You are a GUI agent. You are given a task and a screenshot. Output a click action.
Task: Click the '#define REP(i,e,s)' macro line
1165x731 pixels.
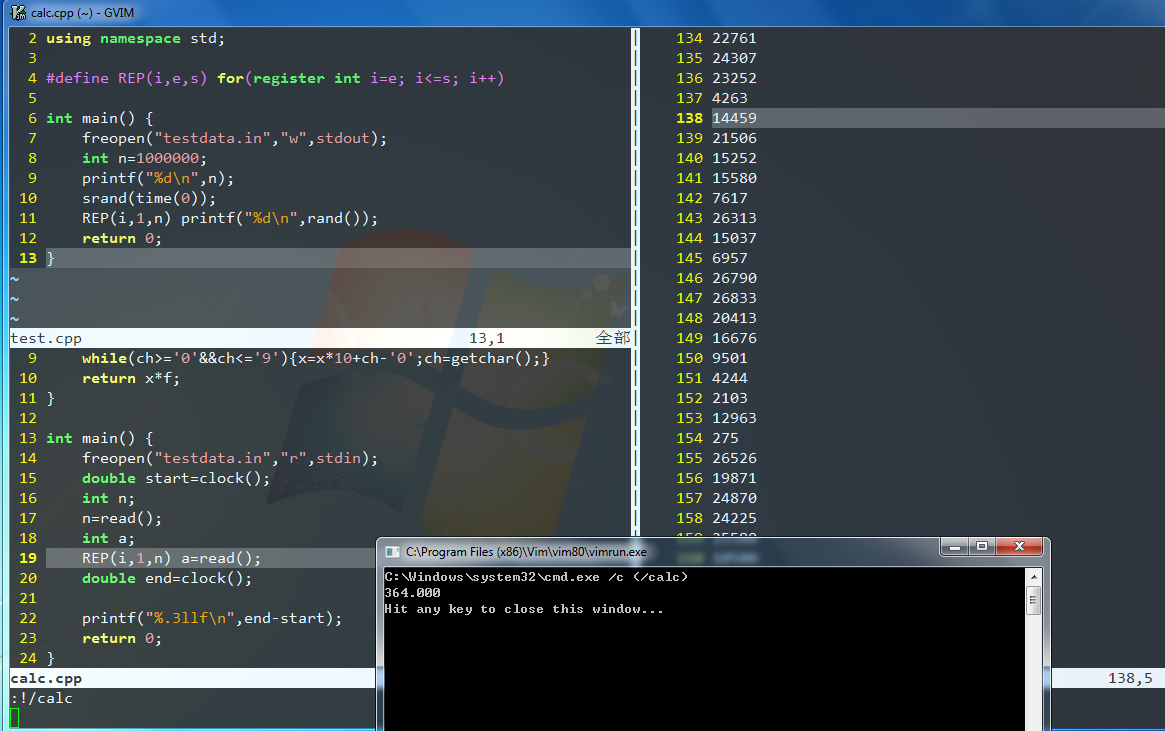point(275,79)
